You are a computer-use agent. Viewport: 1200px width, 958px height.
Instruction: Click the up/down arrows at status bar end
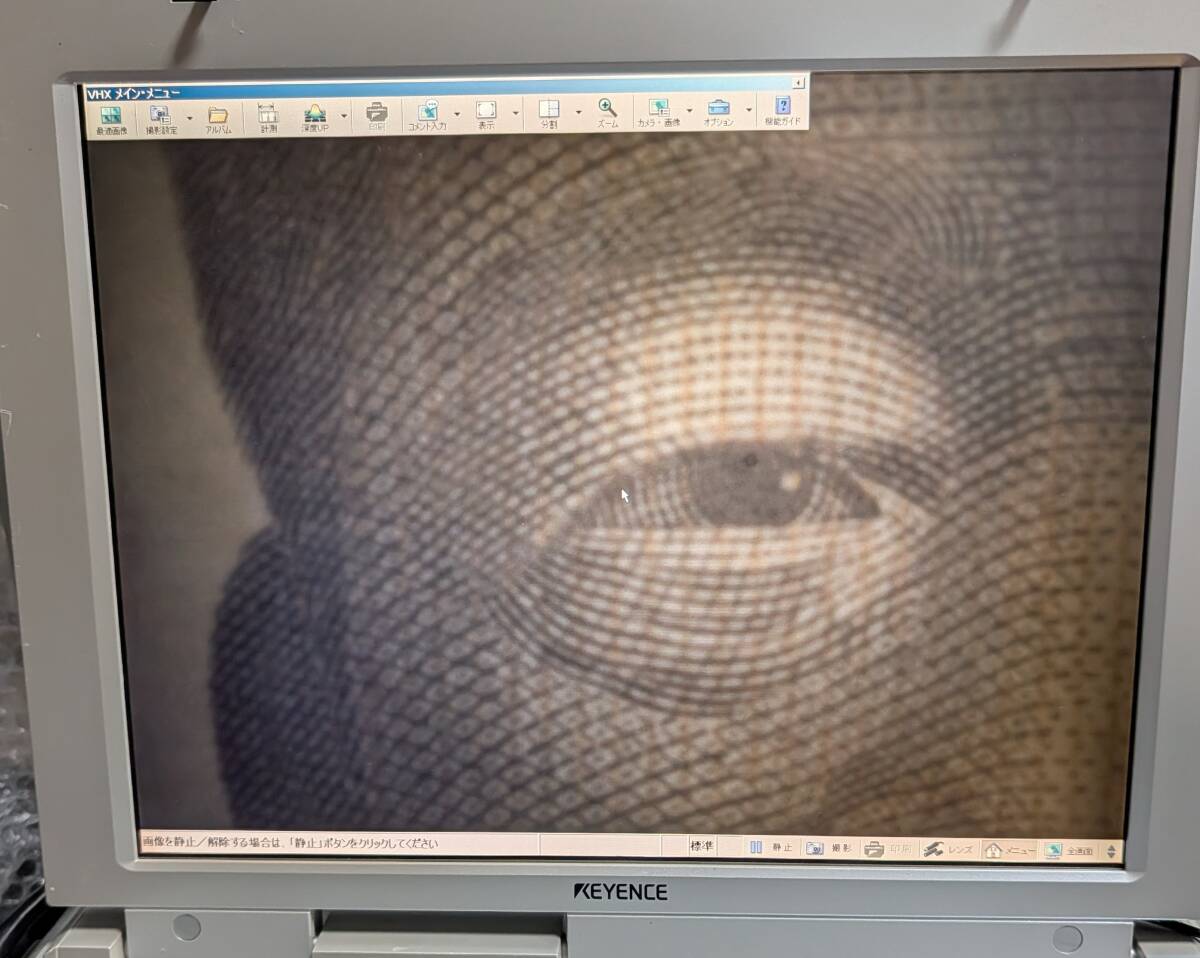point(1110,852)
